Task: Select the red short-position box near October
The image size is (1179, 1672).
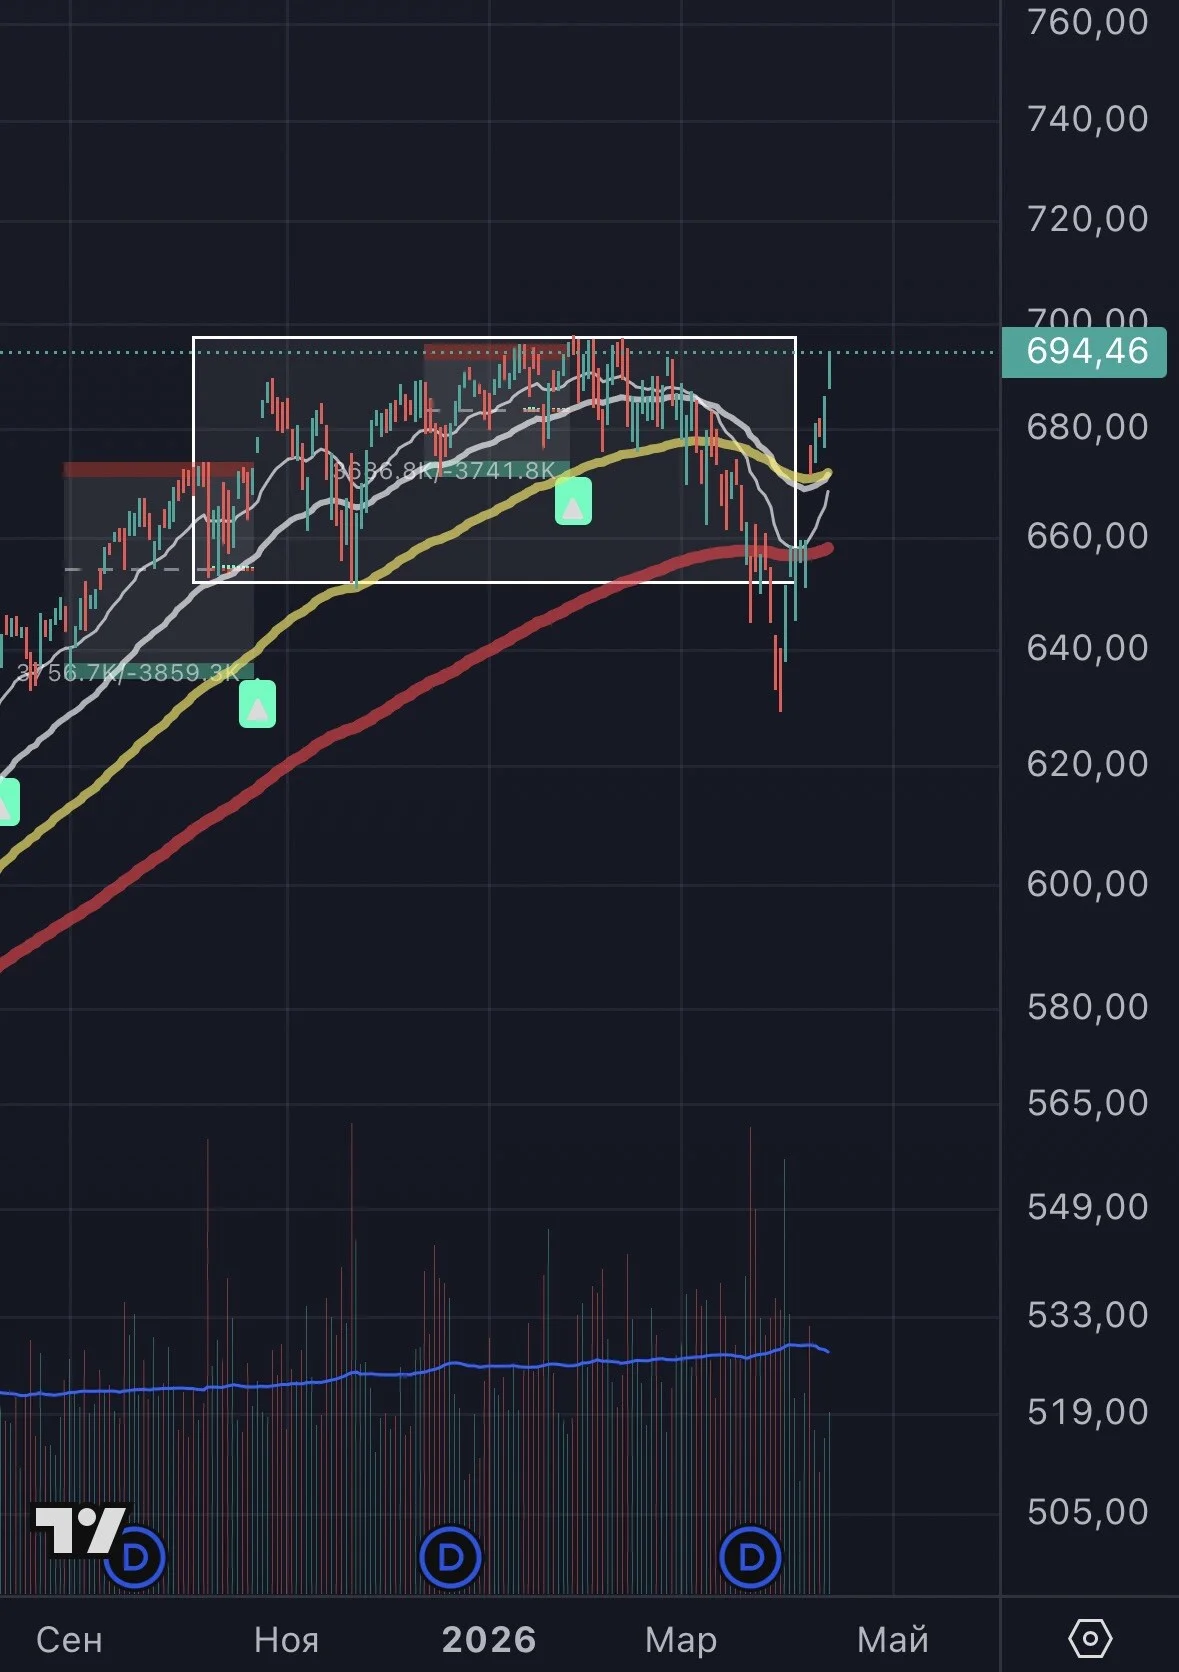Action: (158, 470)
